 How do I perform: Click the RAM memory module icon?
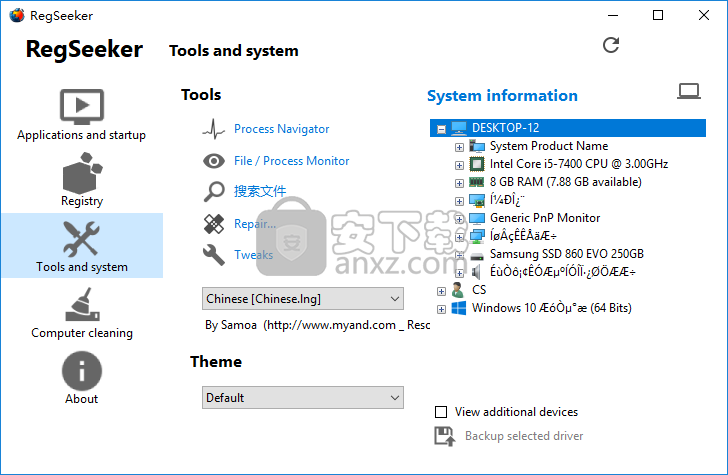coord(476,182)
